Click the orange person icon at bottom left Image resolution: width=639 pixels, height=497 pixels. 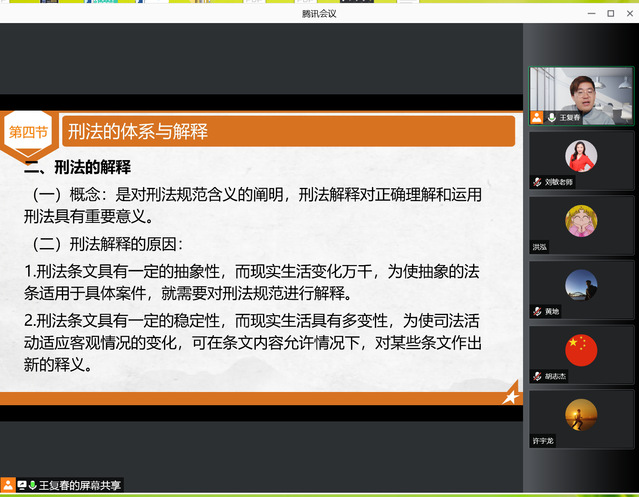(8, 485)
